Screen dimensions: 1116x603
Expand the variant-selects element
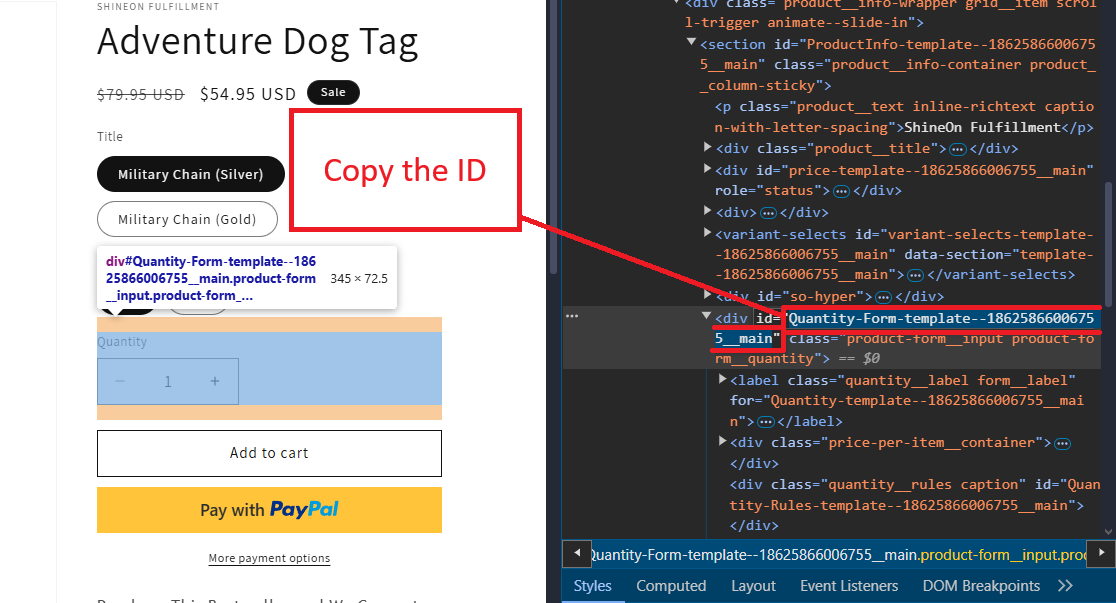coord(707,233)
